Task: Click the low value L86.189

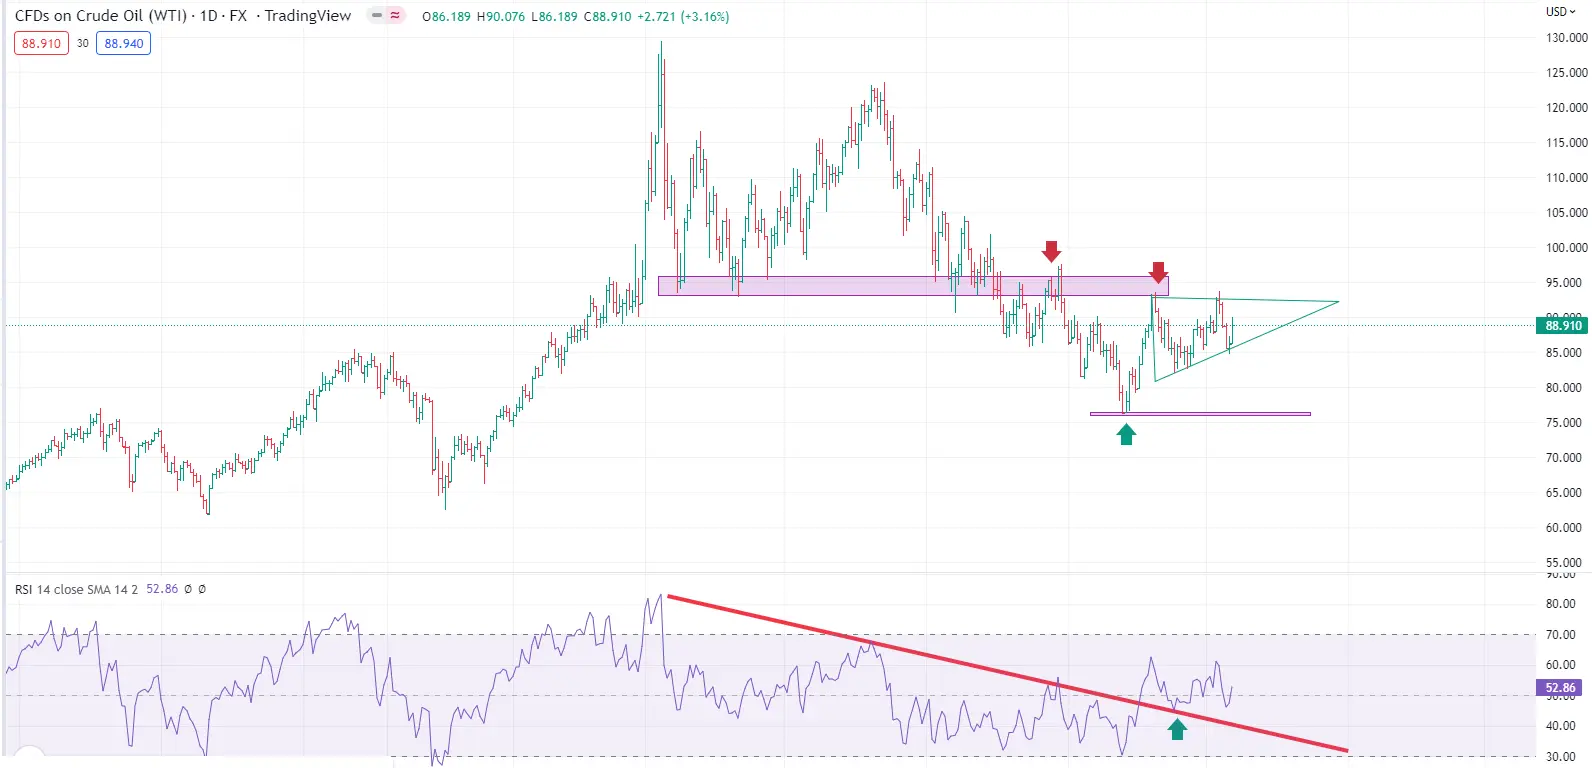Action: (x=554, y=16)
